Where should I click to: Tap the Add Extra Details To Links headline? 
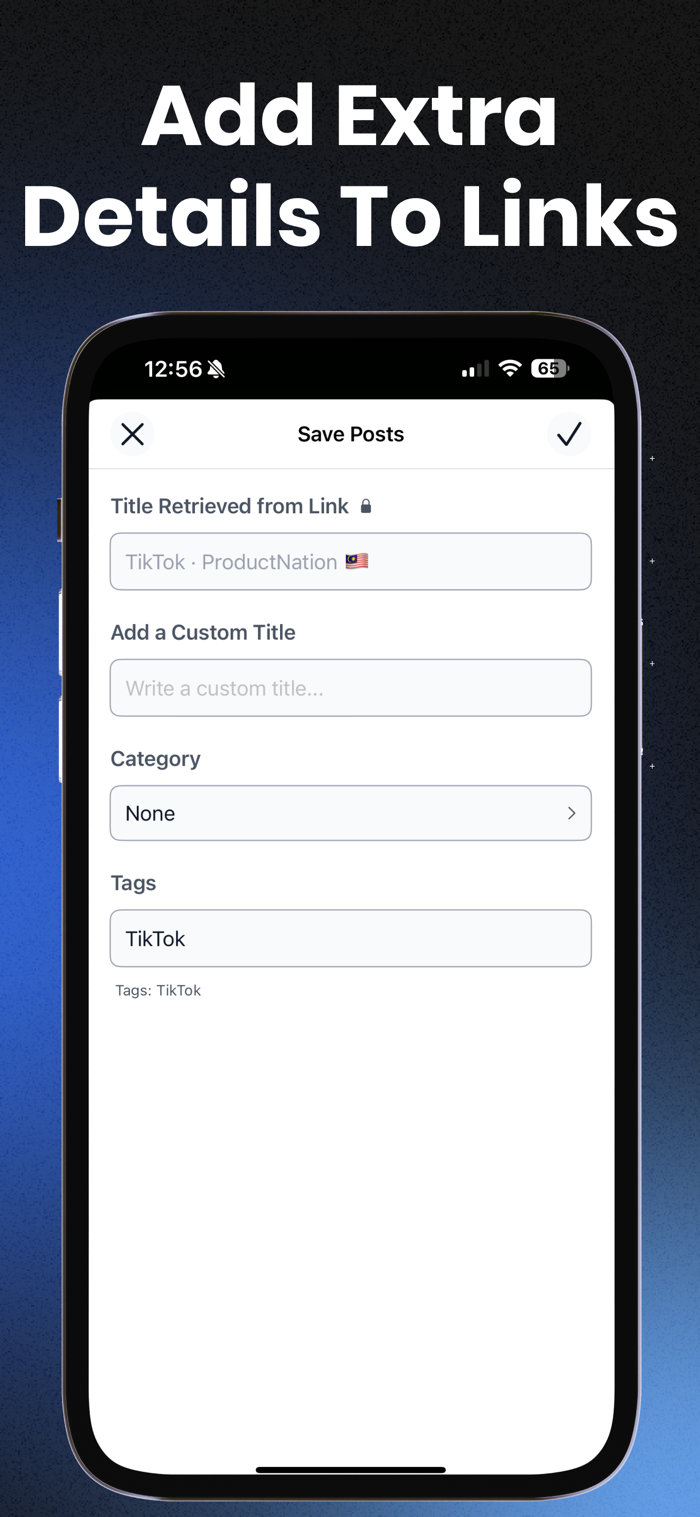(x=350, y=166)
